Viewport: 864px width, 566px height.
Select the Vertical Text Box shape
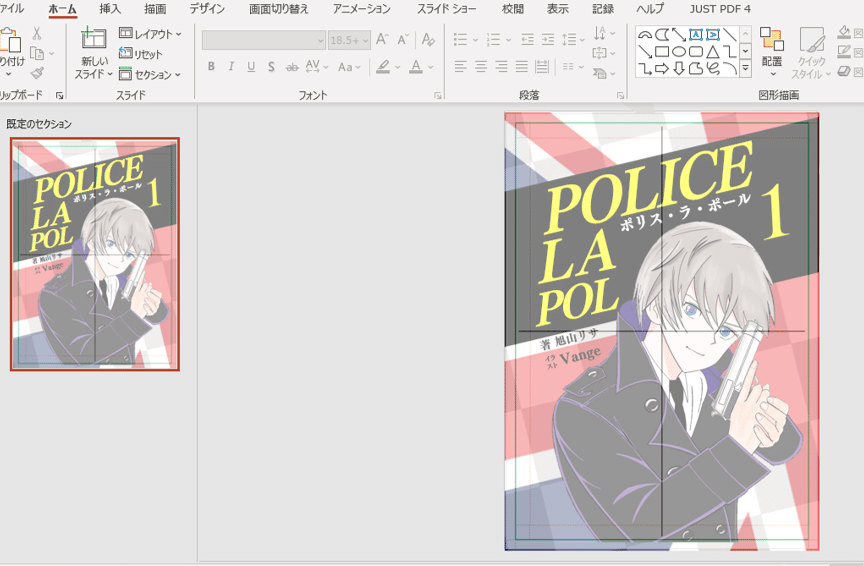(x=713, y=35)
